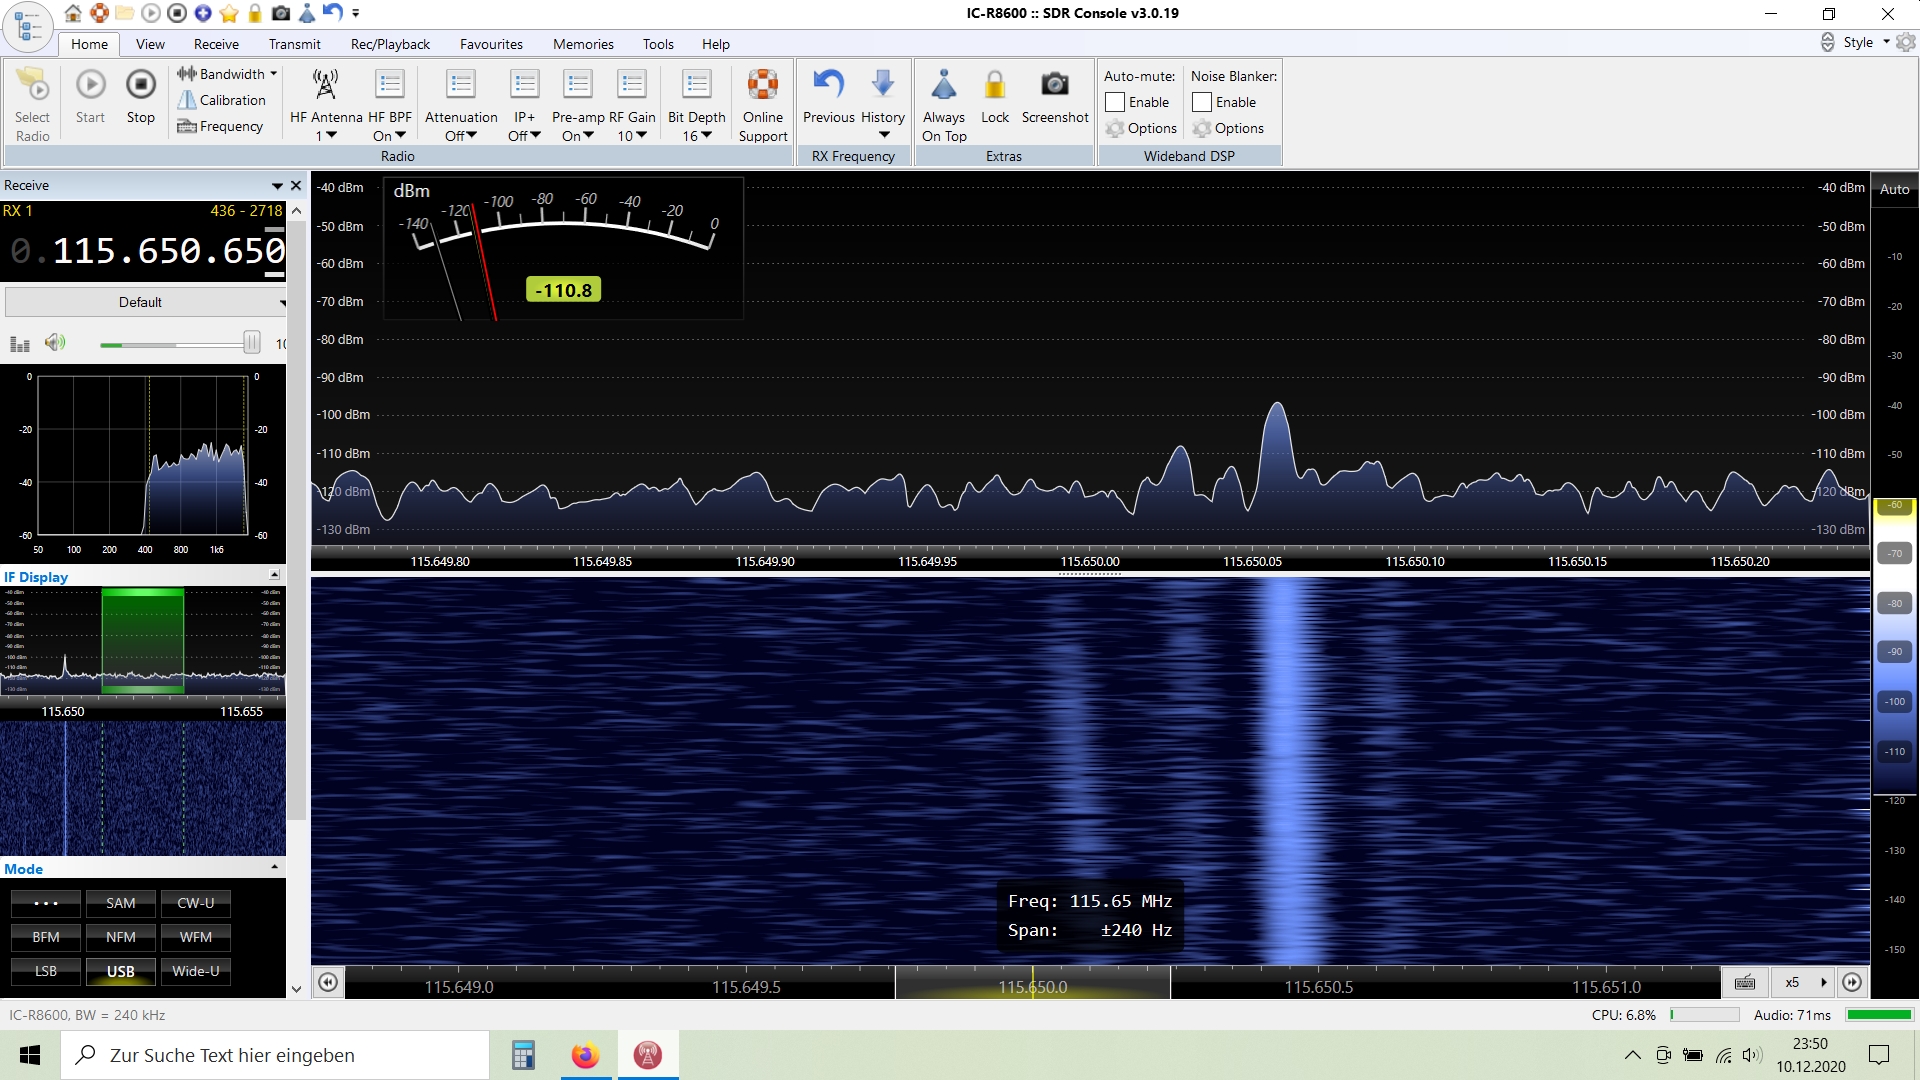1920x1080 pixels.
Task: Select NFM demodulation mode
Action: (x=120, y=937)
